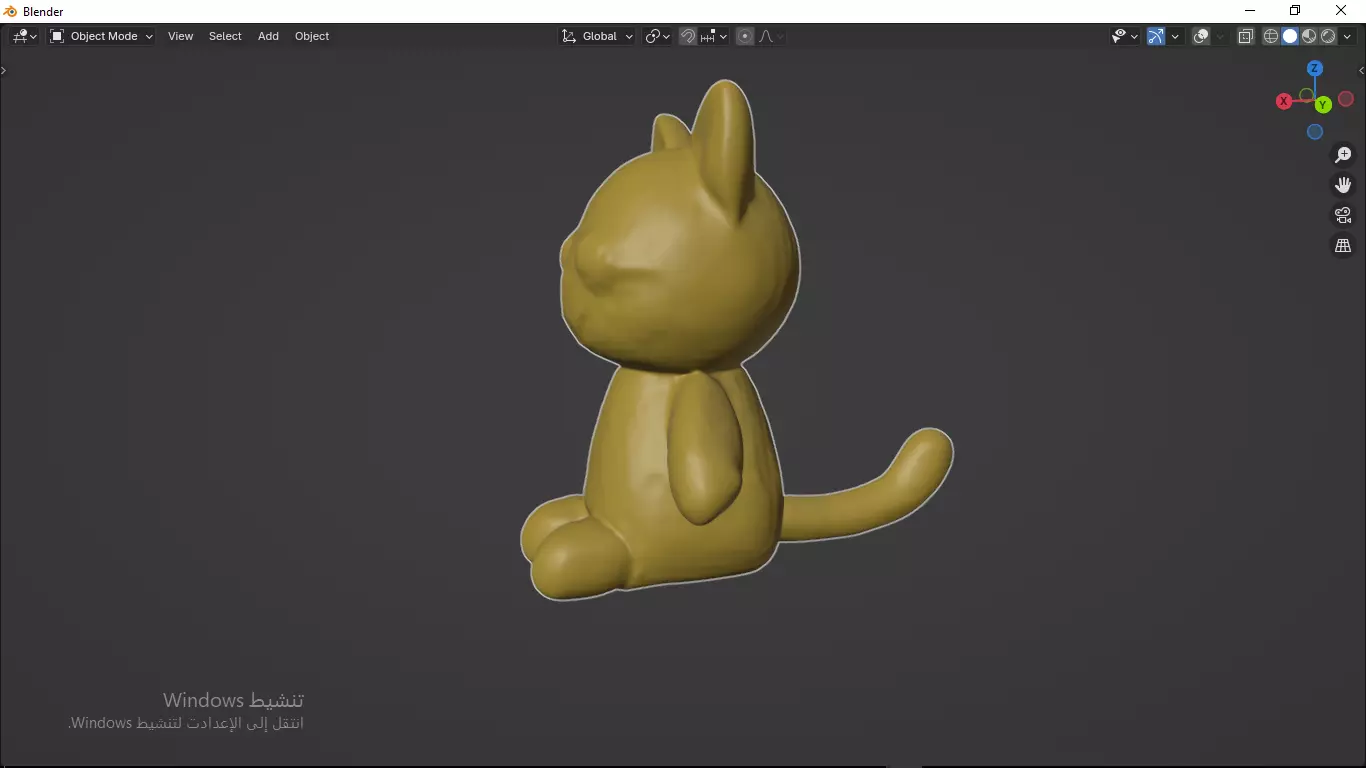Open the viewport shading options dropdown
Screen dimensions: 1366x768
point(1347,36)
